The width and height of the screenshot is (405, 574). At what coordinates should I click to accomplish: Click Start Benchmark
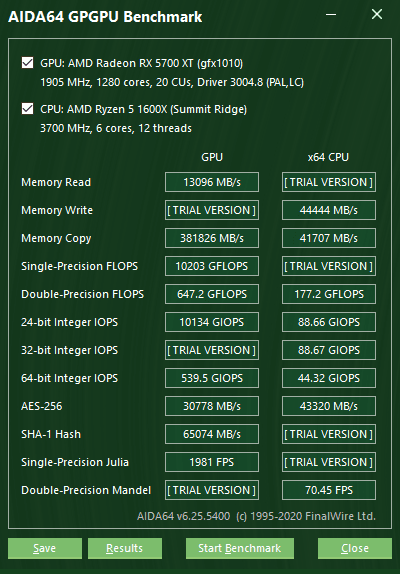tap(240, 548)
